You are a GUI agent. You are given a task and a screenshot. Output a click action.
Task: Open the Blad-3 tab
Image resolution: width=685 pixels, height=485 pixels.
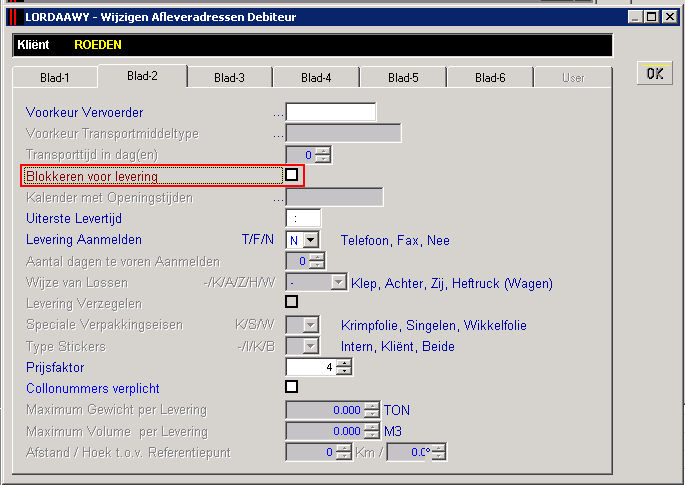click(229, 78)
